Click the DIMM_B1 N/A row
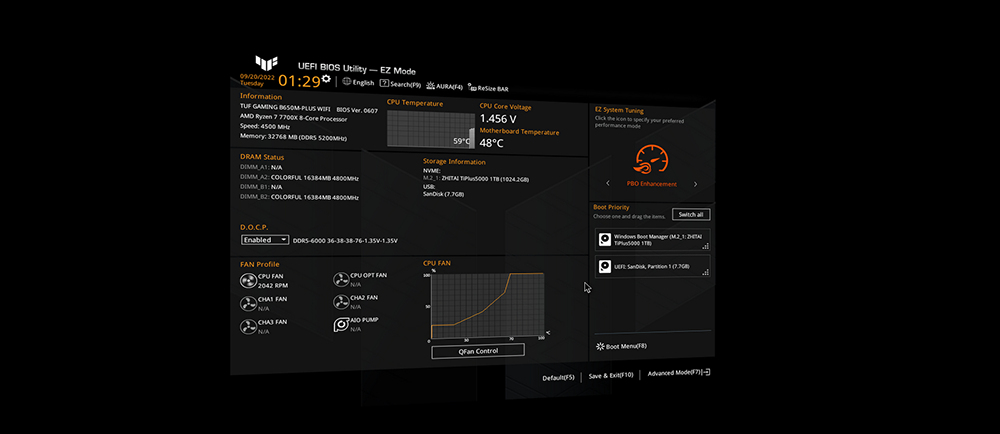 coord(261,187)
